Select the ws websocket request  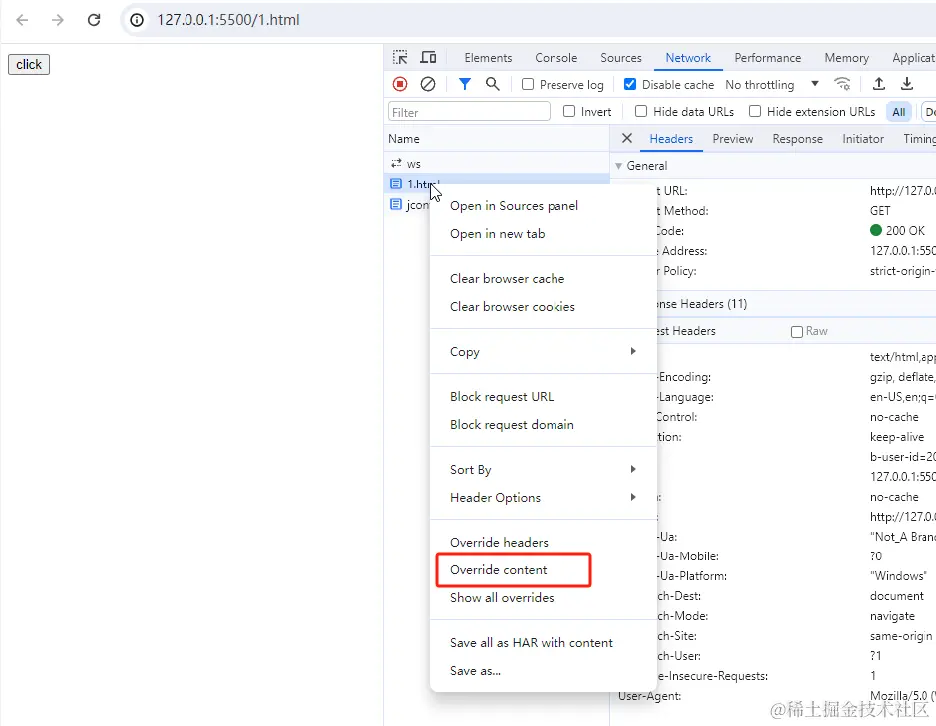tap(497, 164)
